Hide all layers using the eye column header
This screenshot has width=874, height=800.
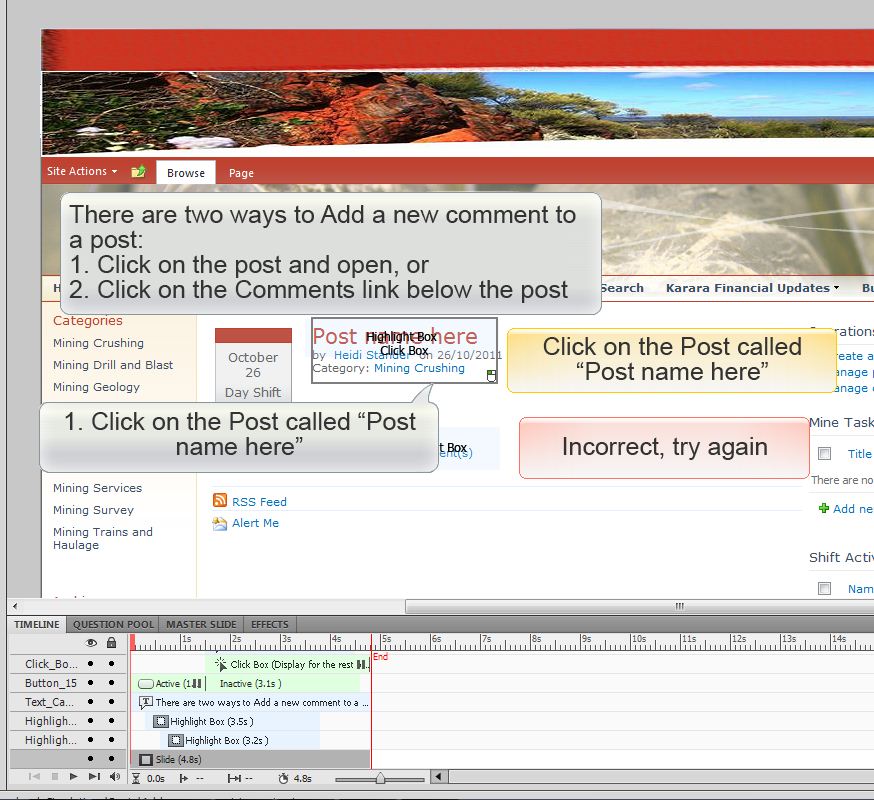click(92, 643)
